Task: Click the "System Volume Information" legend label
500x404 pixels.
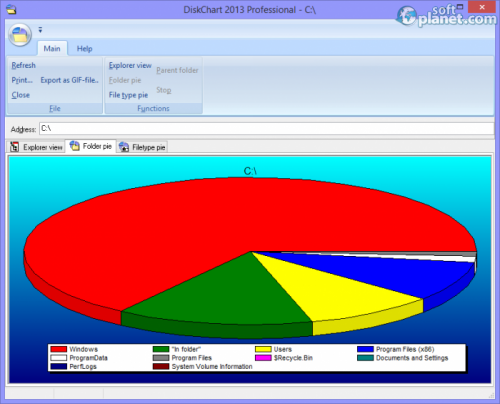Action: pyautogui.click(x=212, y=367)
